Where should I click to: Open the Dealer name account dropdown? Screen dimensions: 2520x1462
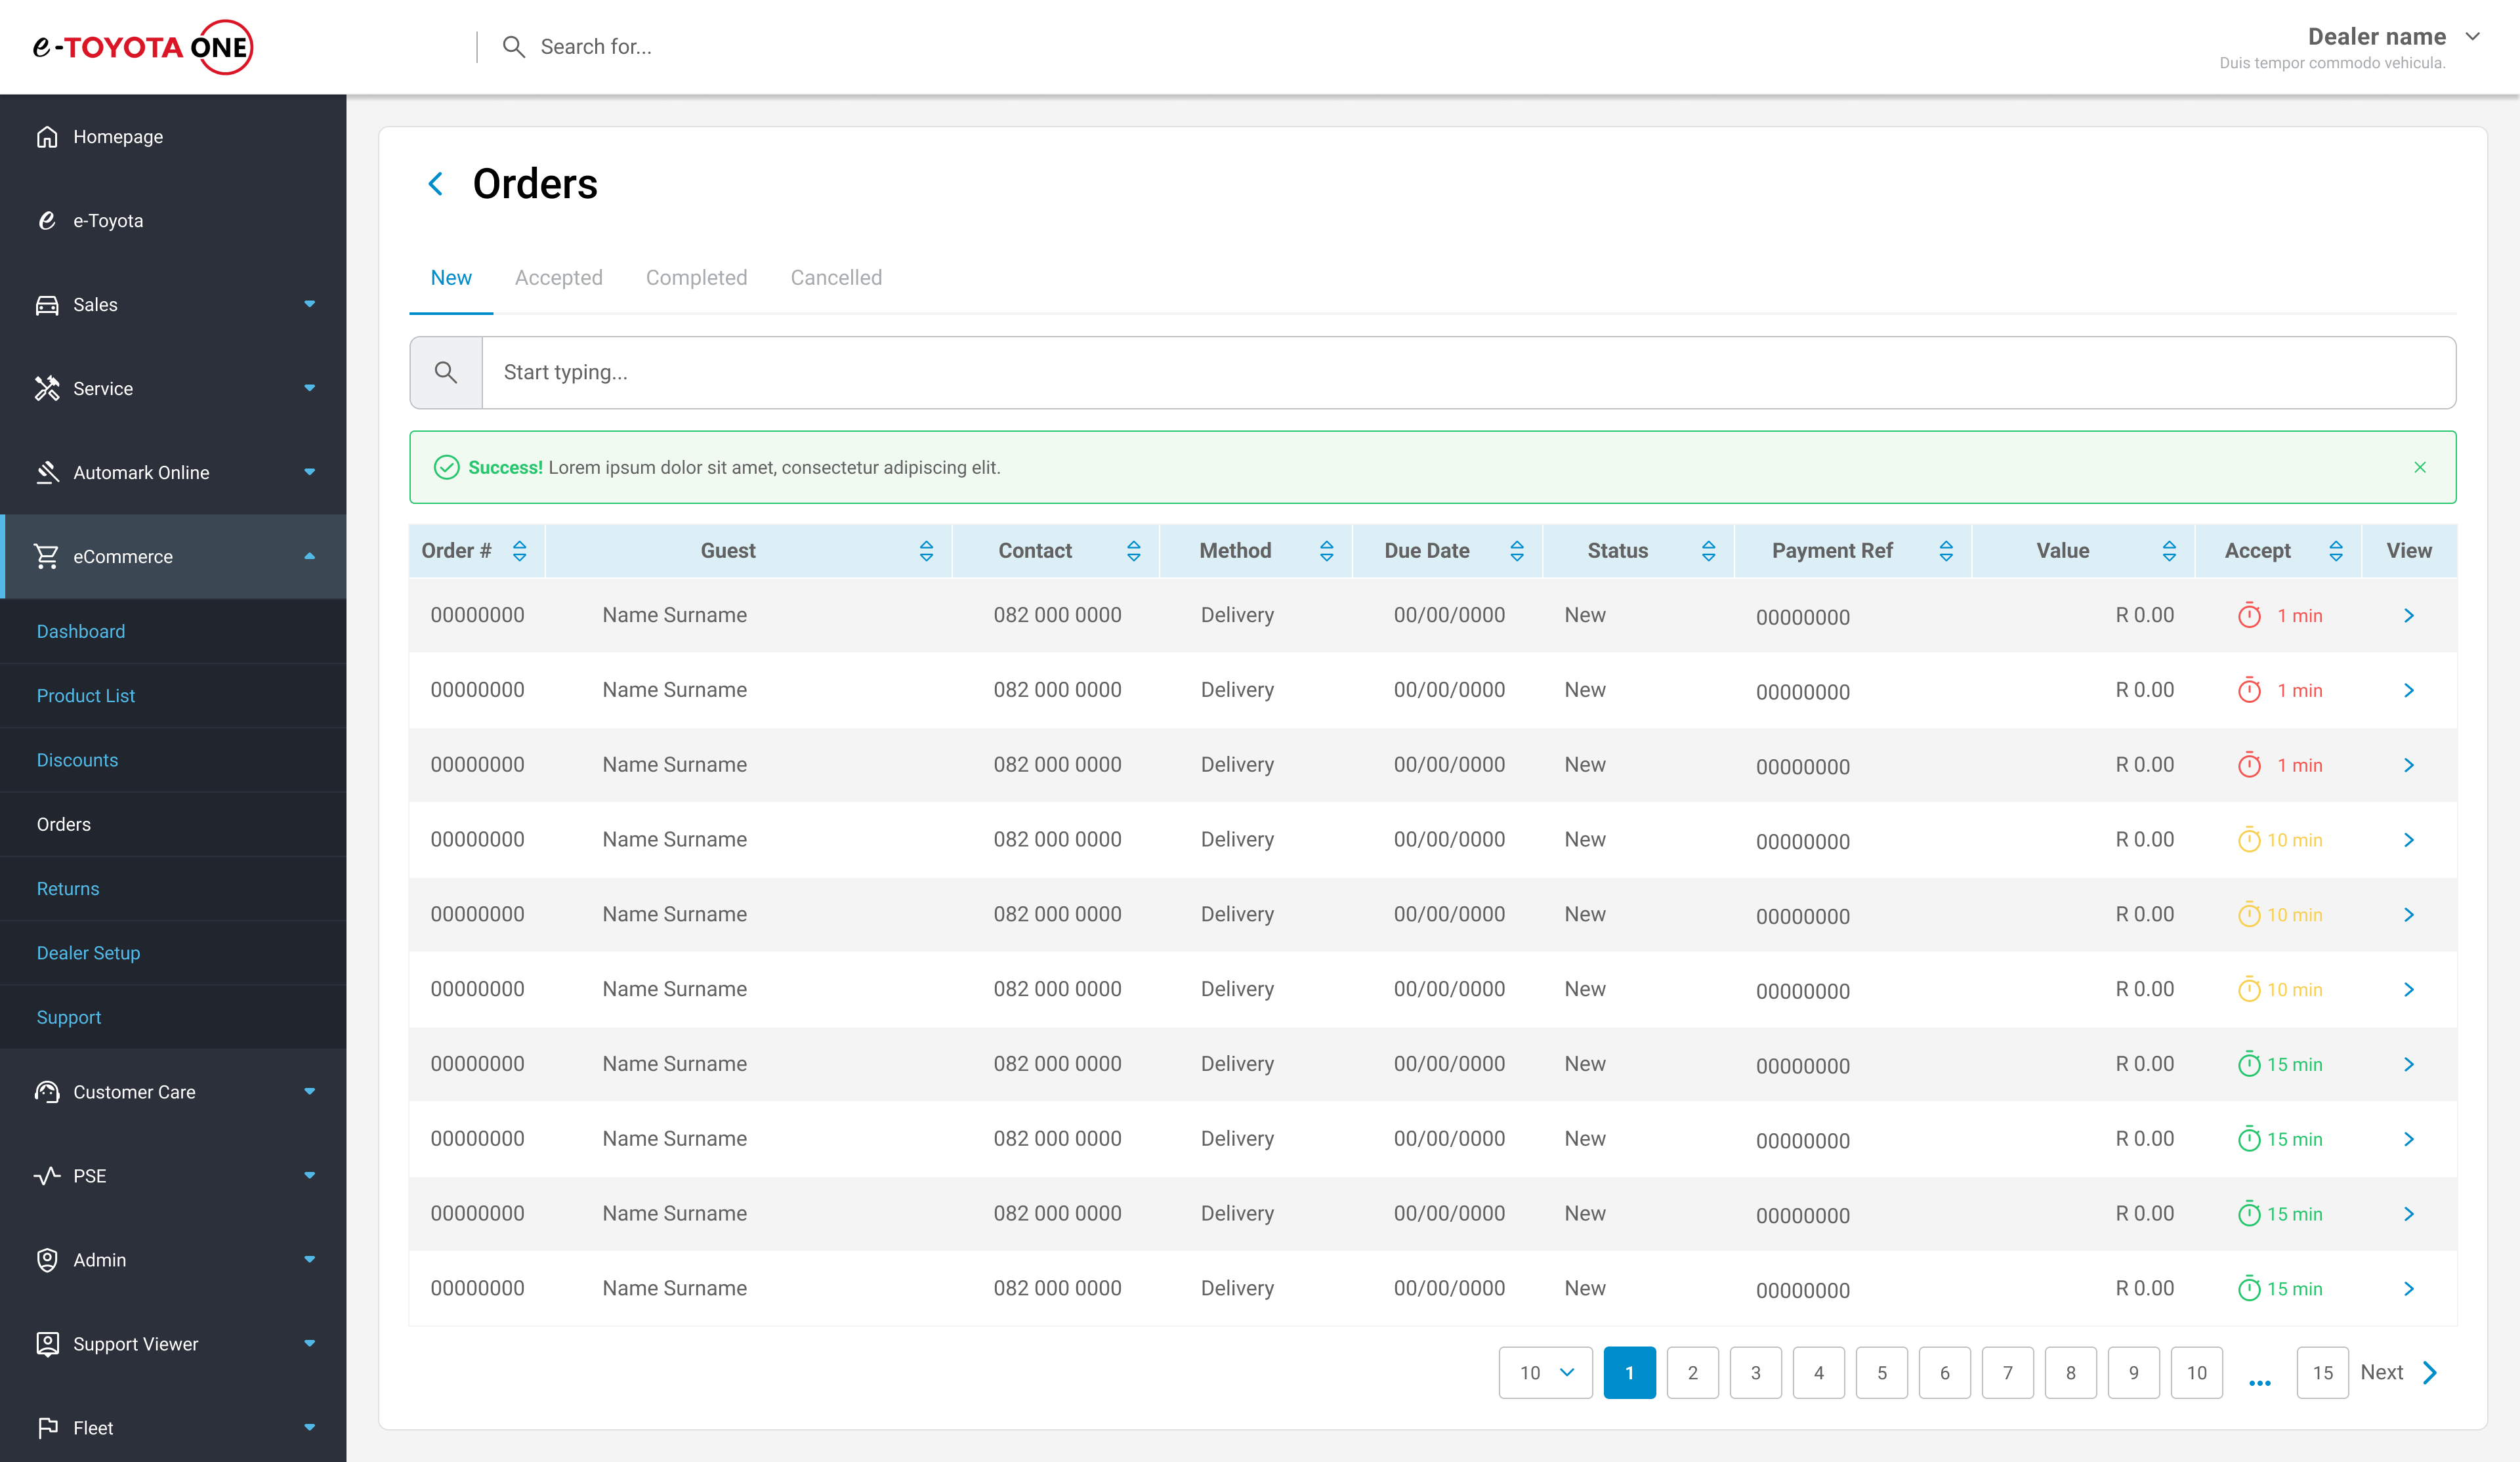pyautogui.click(x=2473, y=37)
